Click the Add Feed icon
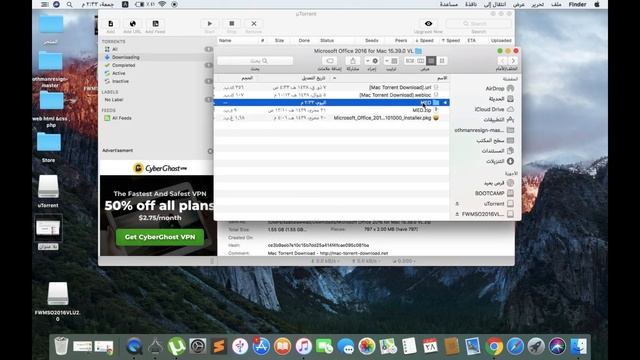The width and height of the screenshot is (640, 360). (x=156, y=24)
